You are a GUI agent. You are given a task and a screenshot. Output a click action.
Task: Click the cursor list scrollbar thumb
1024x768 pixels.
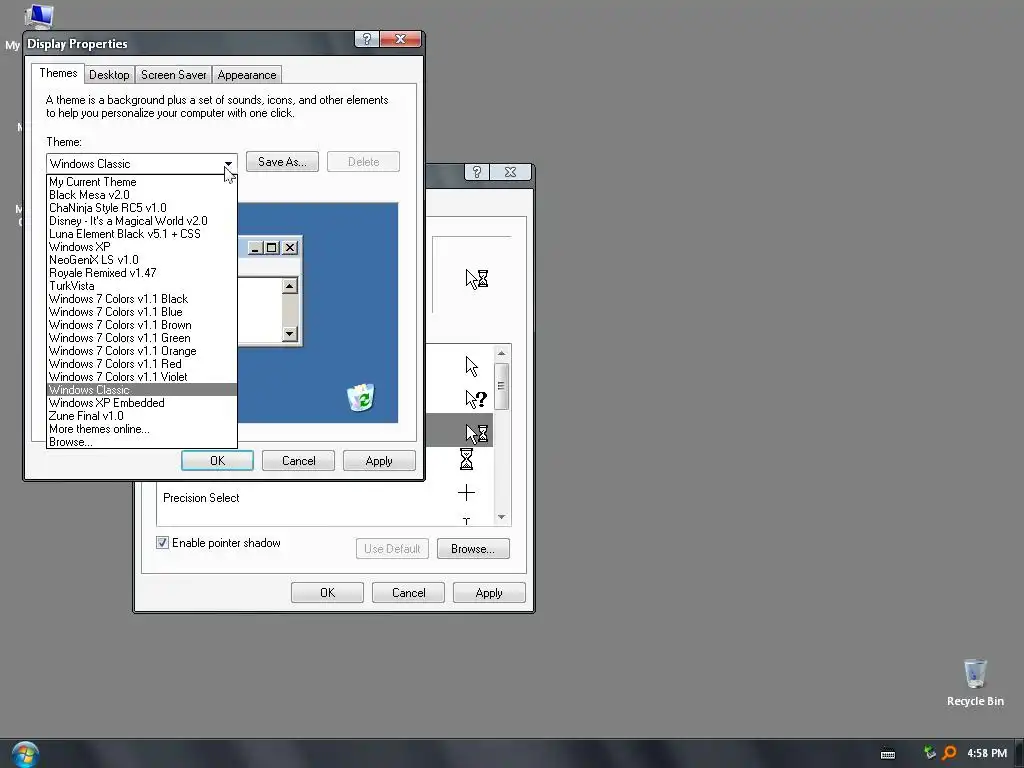pos(502,386)
